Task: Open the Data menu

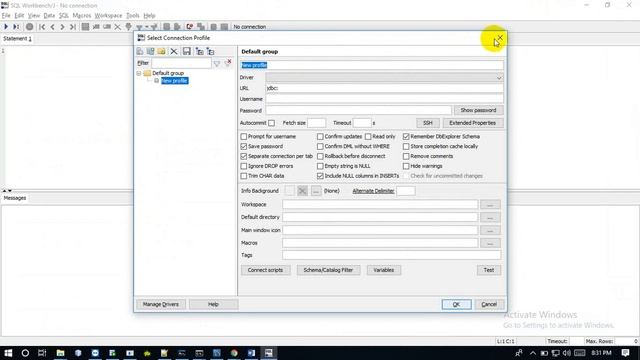Action: coord(49,16)
